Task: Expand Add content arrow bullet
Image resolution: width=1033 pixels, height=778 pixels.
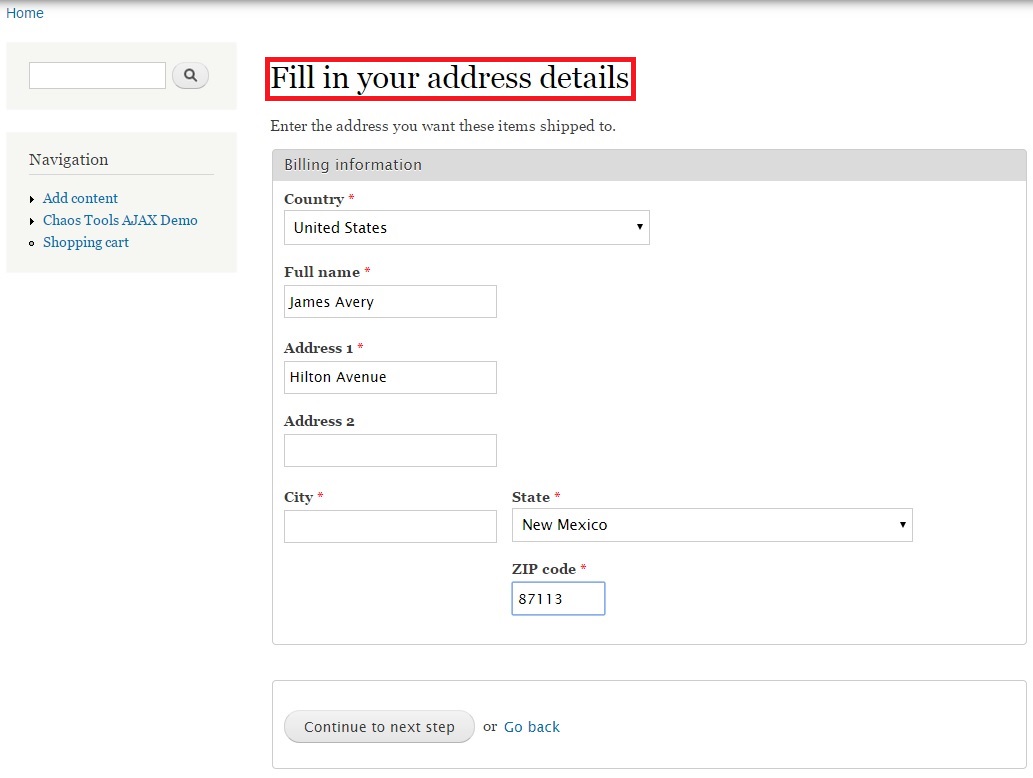Action: tap(32, 199)
